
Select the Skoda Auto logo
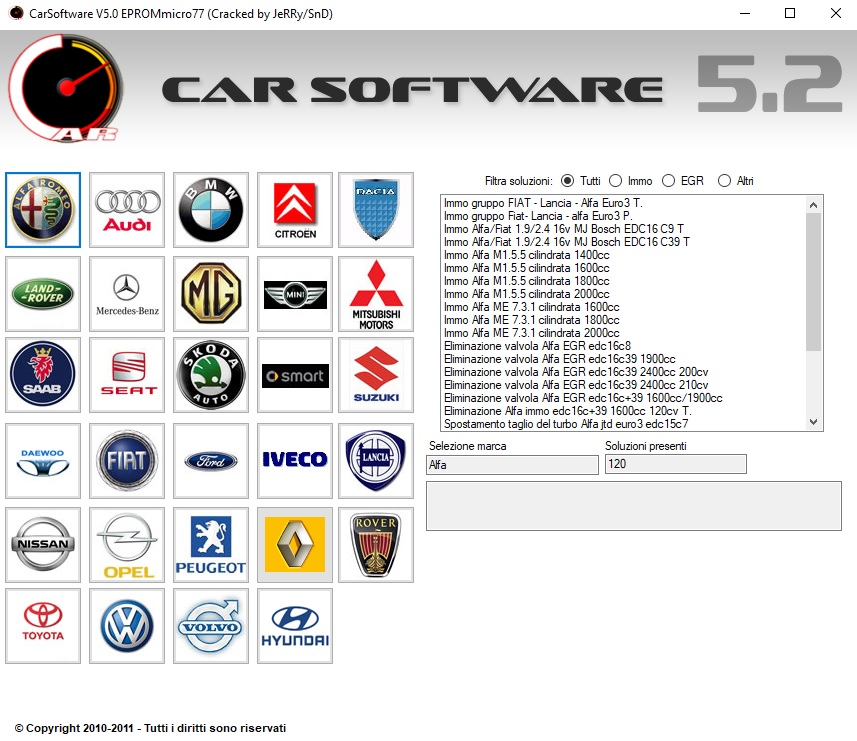pos(211,375)
